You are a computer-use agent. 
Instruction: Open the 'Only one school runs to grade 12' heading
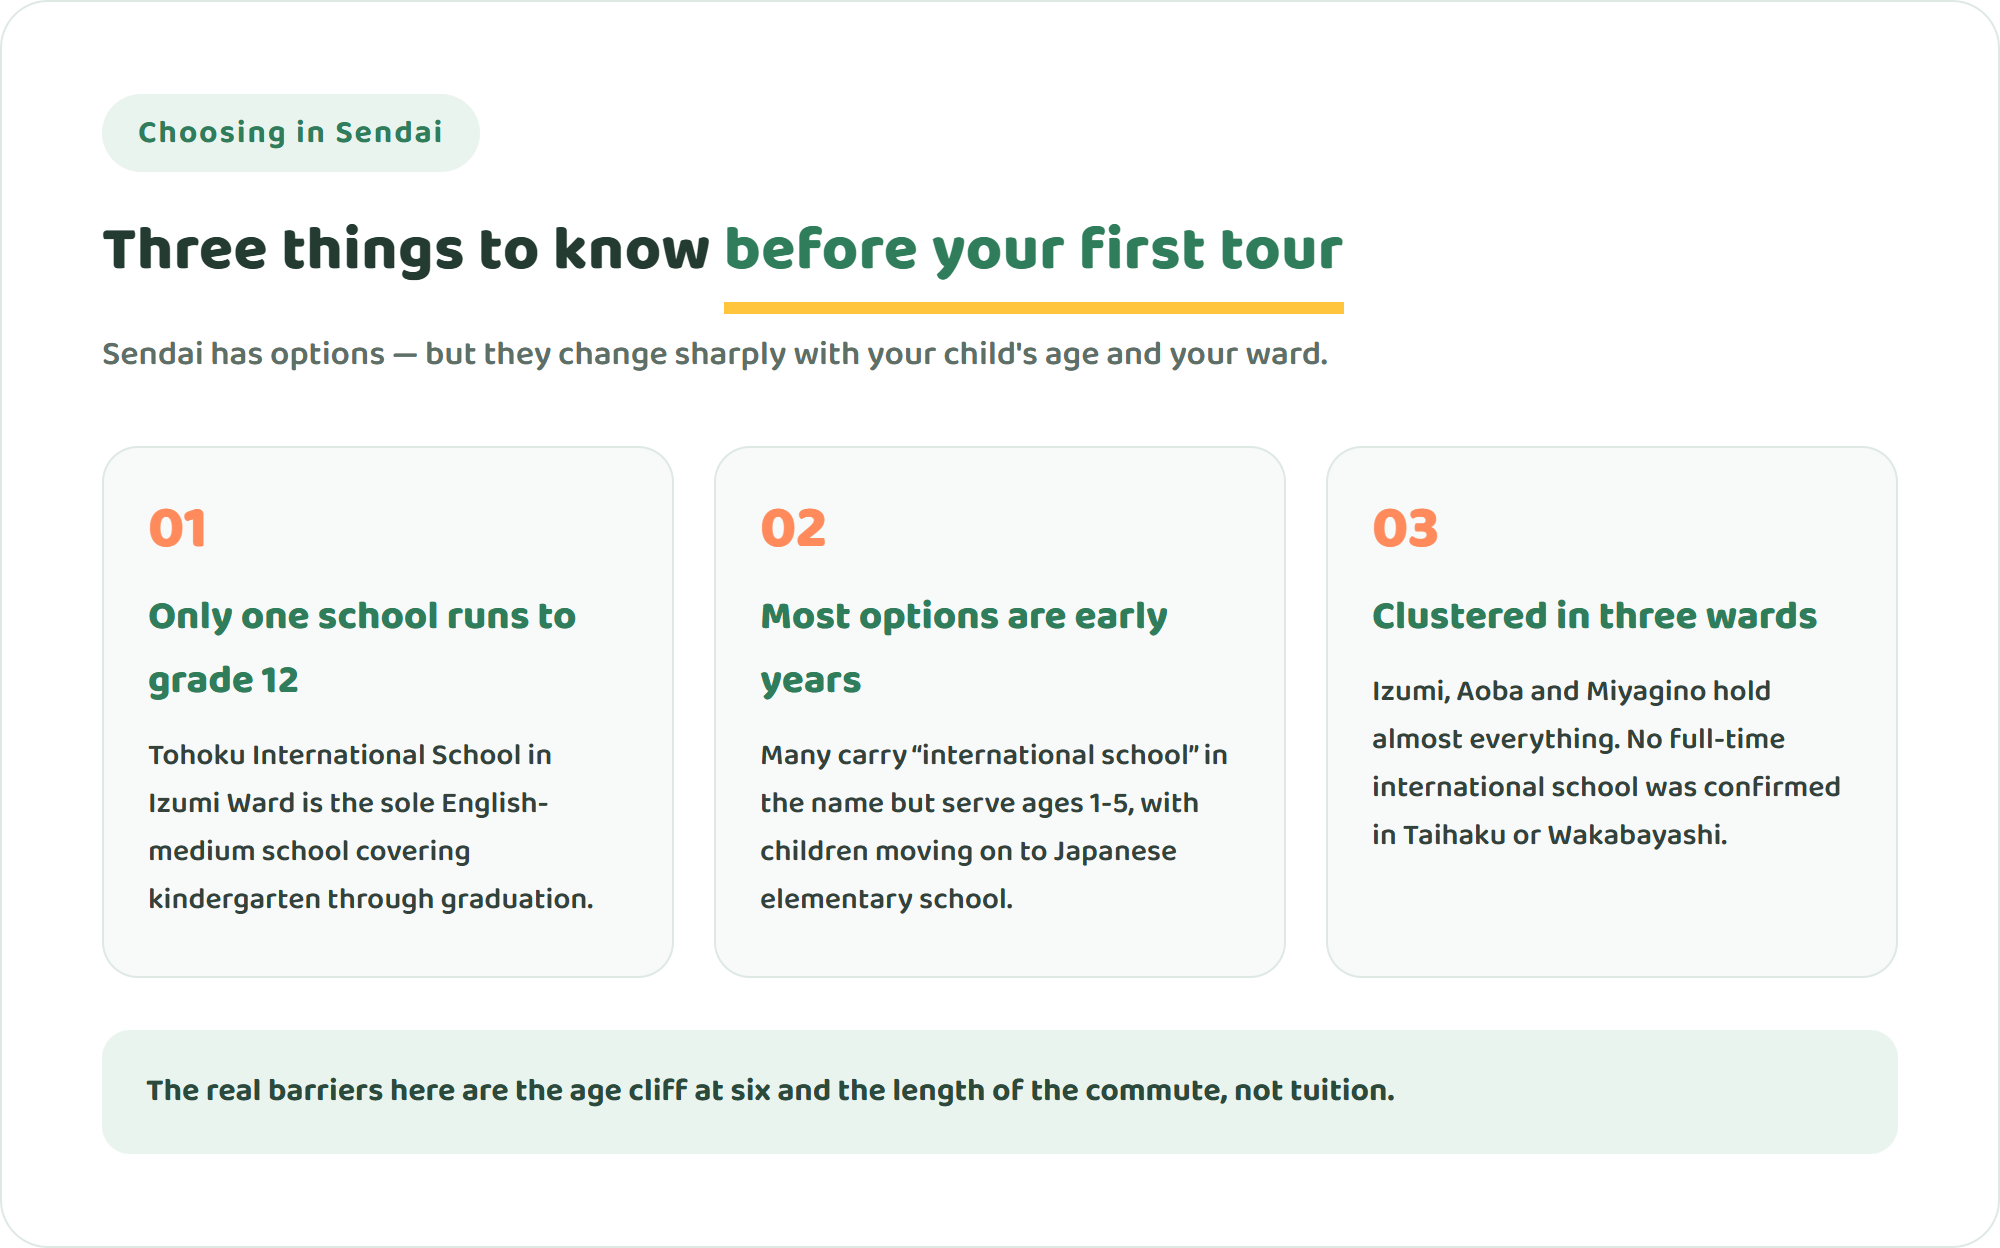tap(362, 648)
